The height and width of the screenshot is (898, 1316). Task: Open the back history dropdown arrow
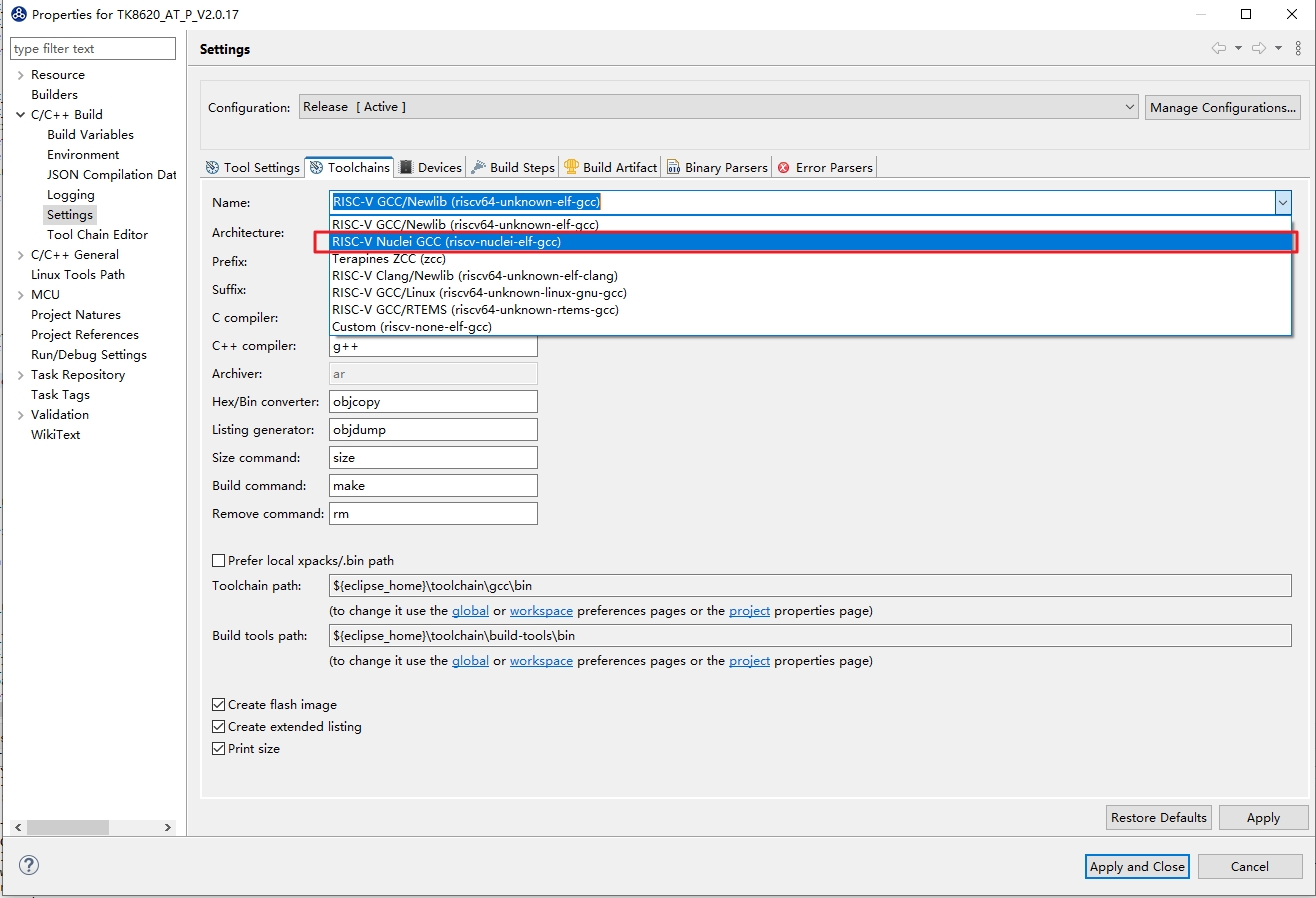1238,48
